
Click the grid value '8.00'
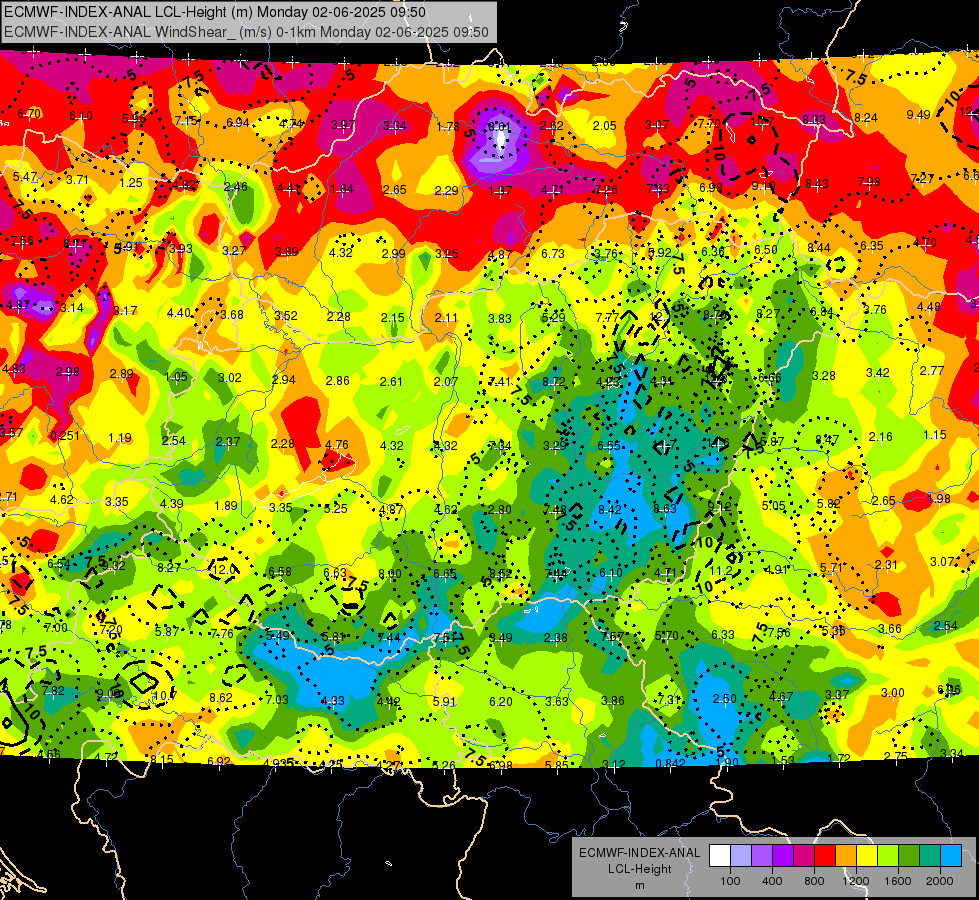pyautogui.click(x=390, y=573)
